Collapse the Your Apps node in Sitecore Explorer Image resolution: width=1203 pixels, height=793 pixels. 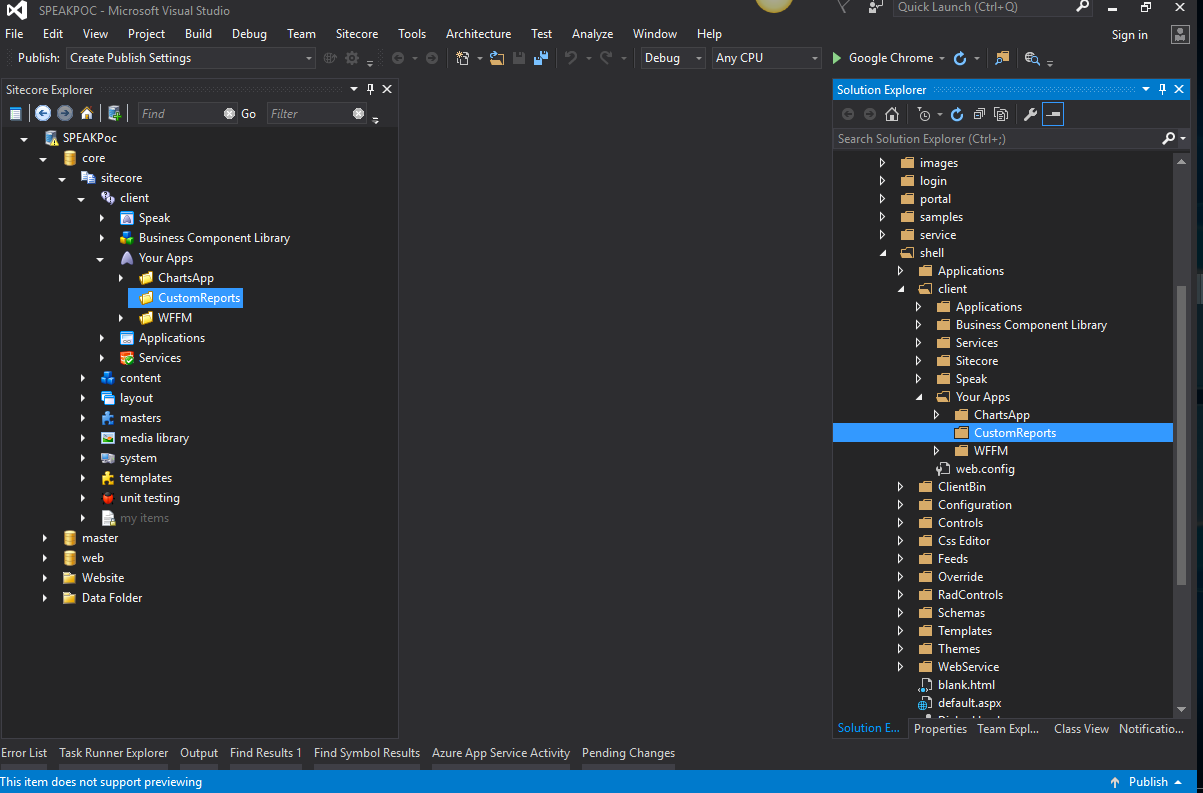99,257
